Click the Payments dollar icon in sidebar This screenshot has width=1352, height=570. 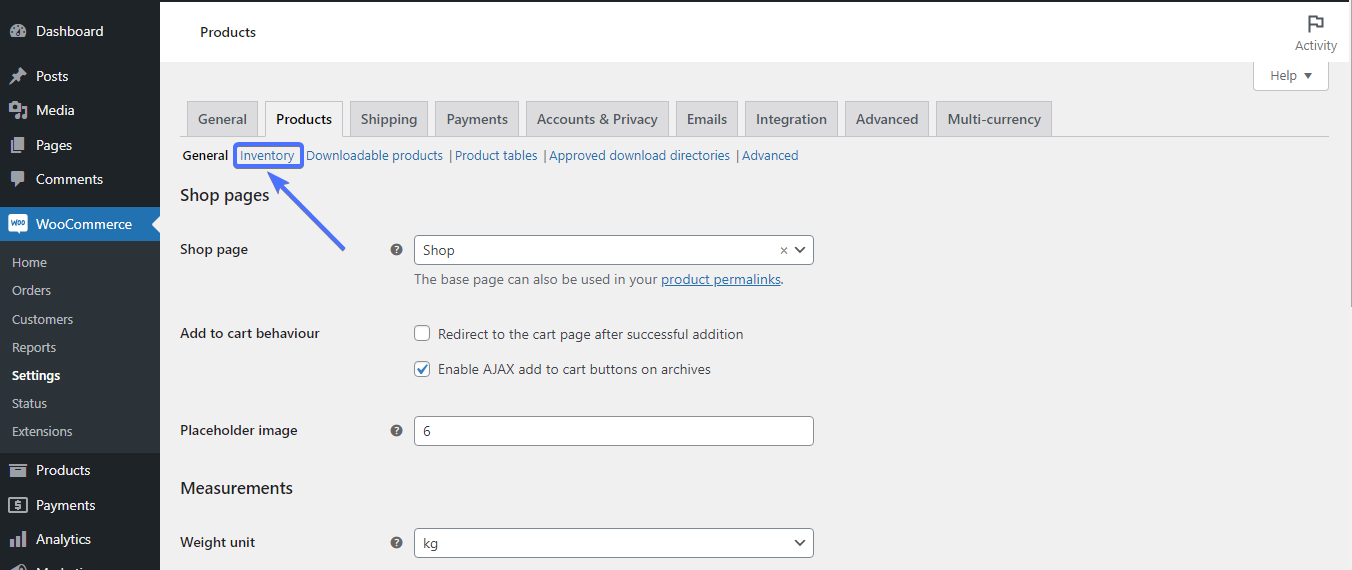(18, 505)
